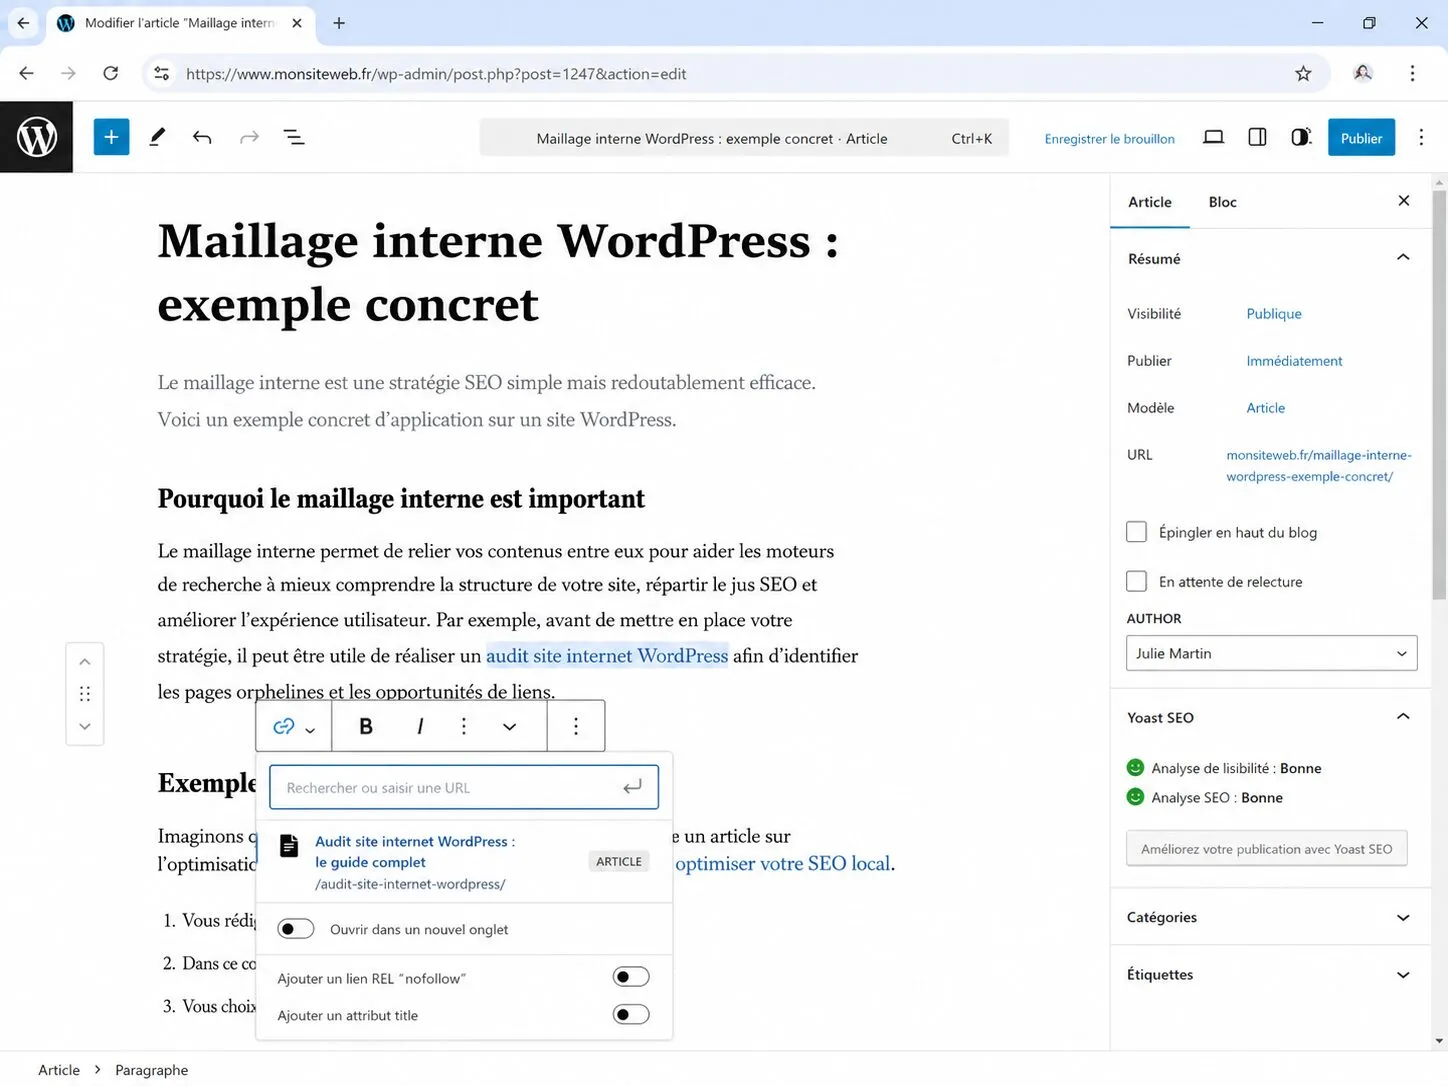Screen dimensions: 1448x1086
Task: Check Épingler en haut du blog
Action: pyautogui.click(x=1136, y=532)
